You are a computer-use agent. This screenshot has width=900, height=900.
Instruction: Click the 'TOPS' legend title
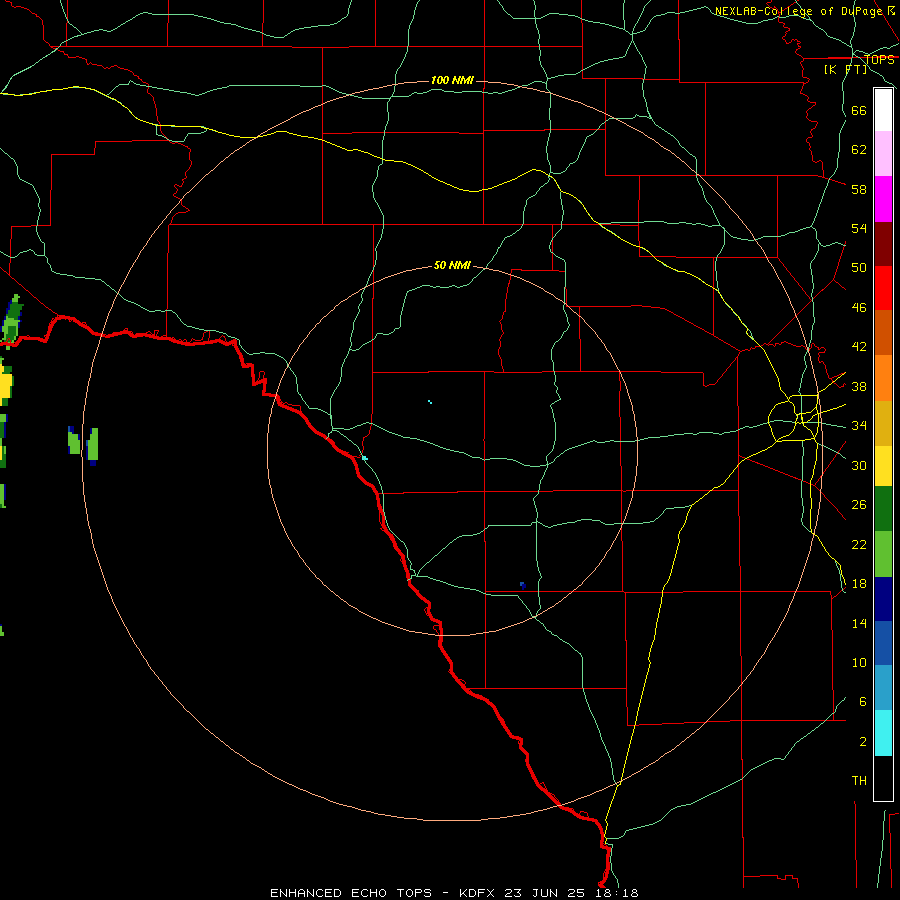[x=879, y=59]
